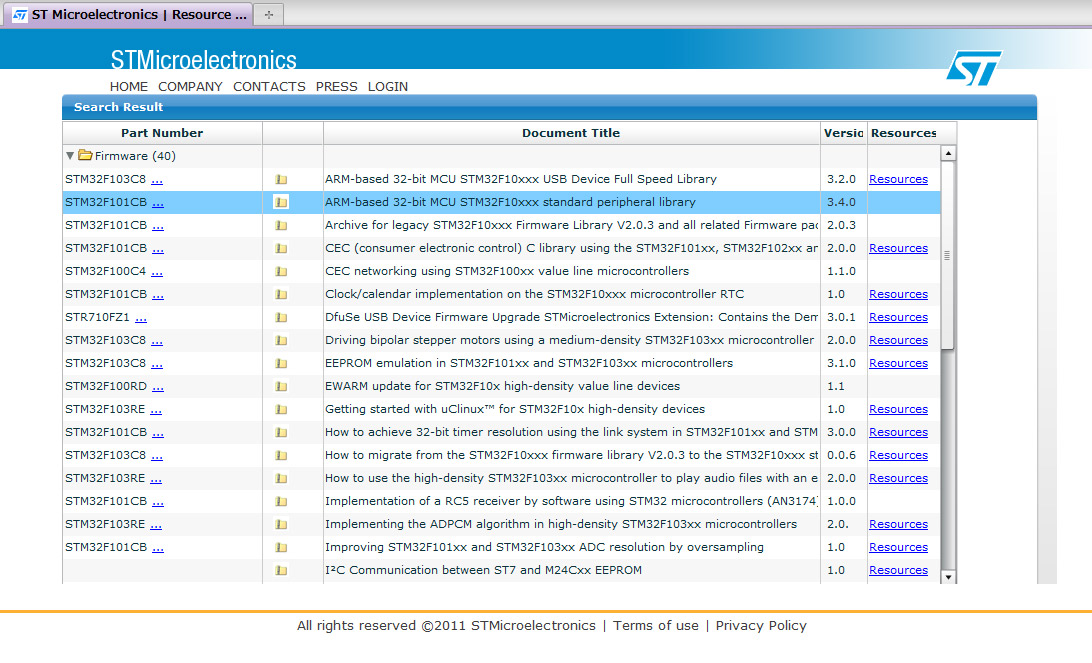
Task: Open document icon for RC5 receiver row
Action: pyautogui.click(x=281, y=501)
